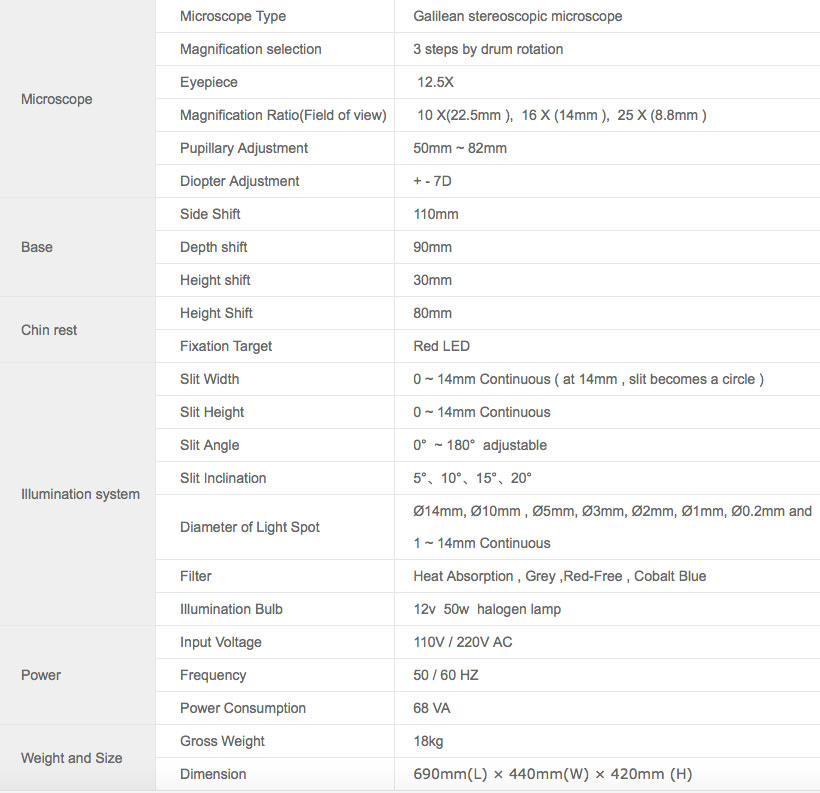Click the Microscope Type row label
Screen dimensions: 820x793
tap(233, 16)
